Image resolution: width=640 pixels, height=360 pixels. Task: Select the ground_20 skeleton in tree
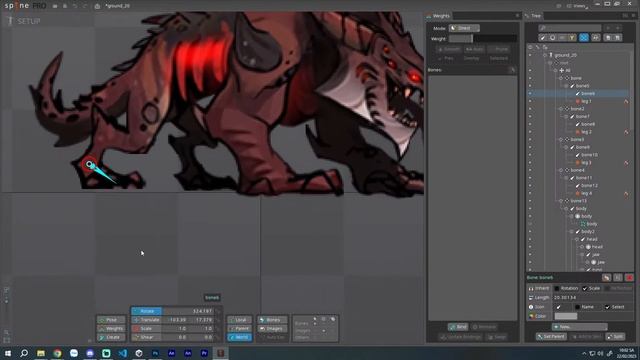pyautogui.click(x=565, y=55)
